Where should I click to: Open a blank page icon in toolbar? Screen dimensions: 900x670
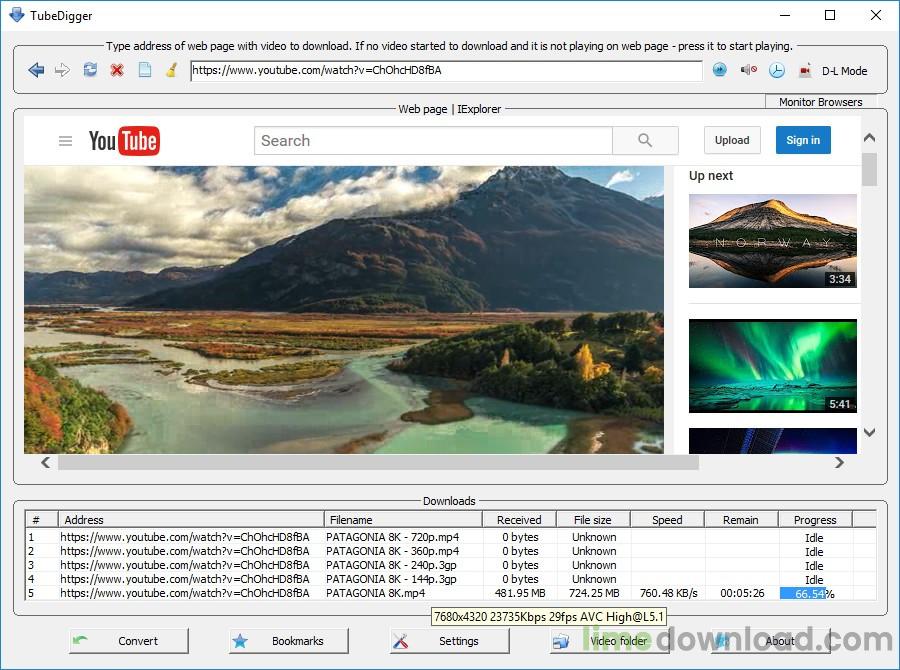[145, 70]
